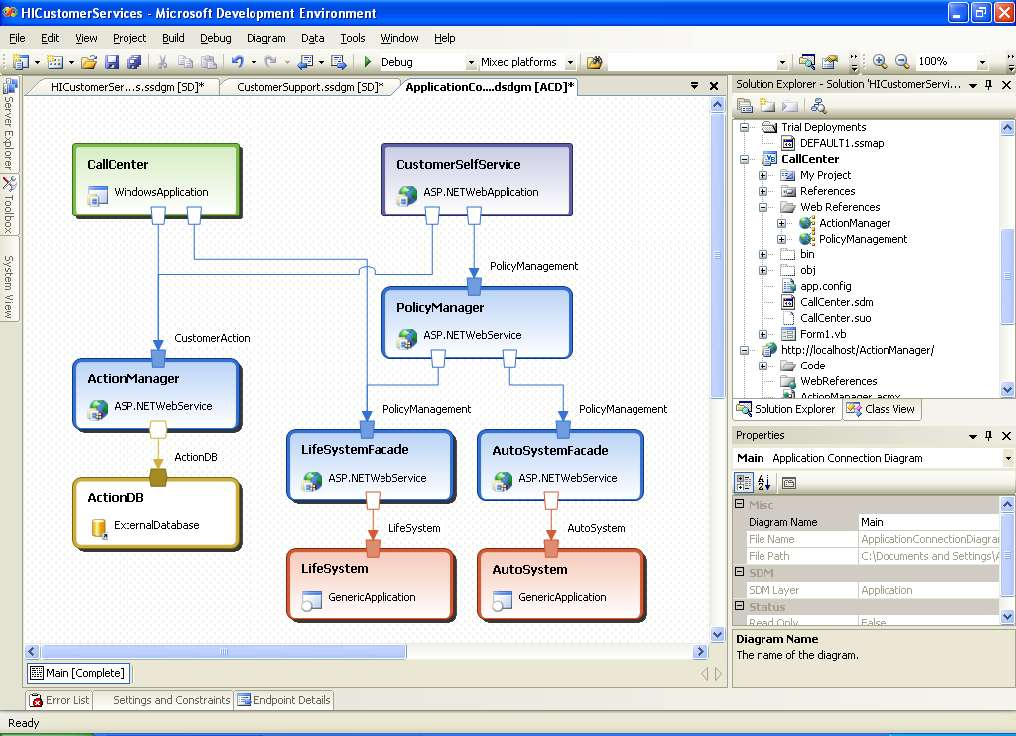Click the Navigate Forward icon
This screenshot has width=1016, height=736.
(x=338, y=62)
